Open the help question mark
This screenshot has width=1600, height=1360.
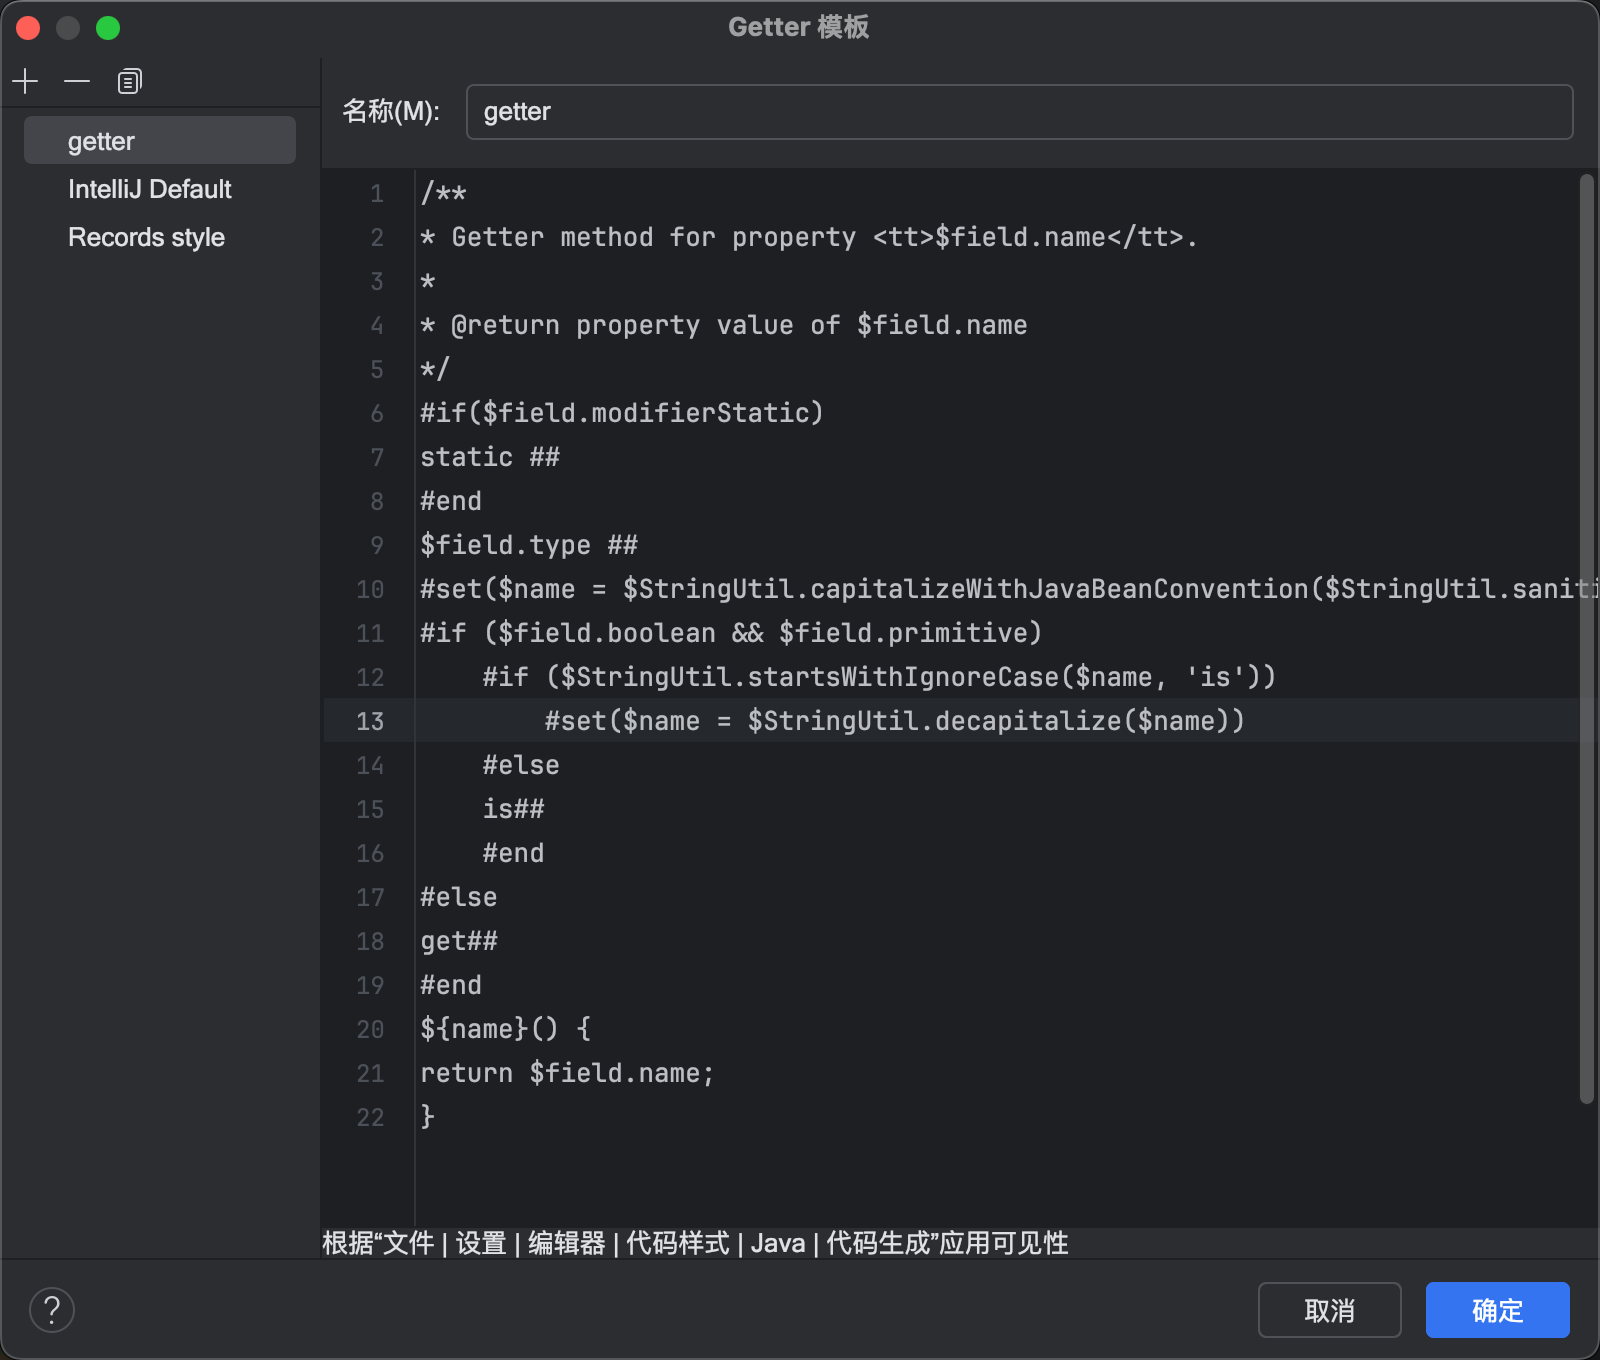coord(52,1310)
